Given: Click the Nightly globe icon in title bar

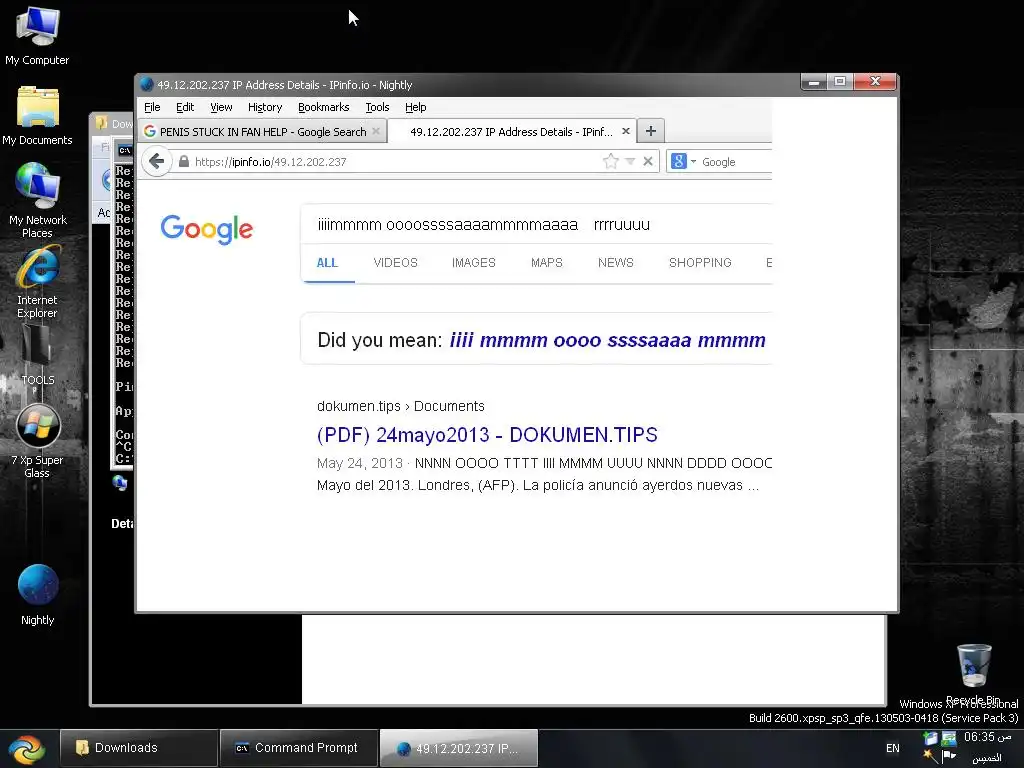Looking at the screenshot, I should point(146,84).
